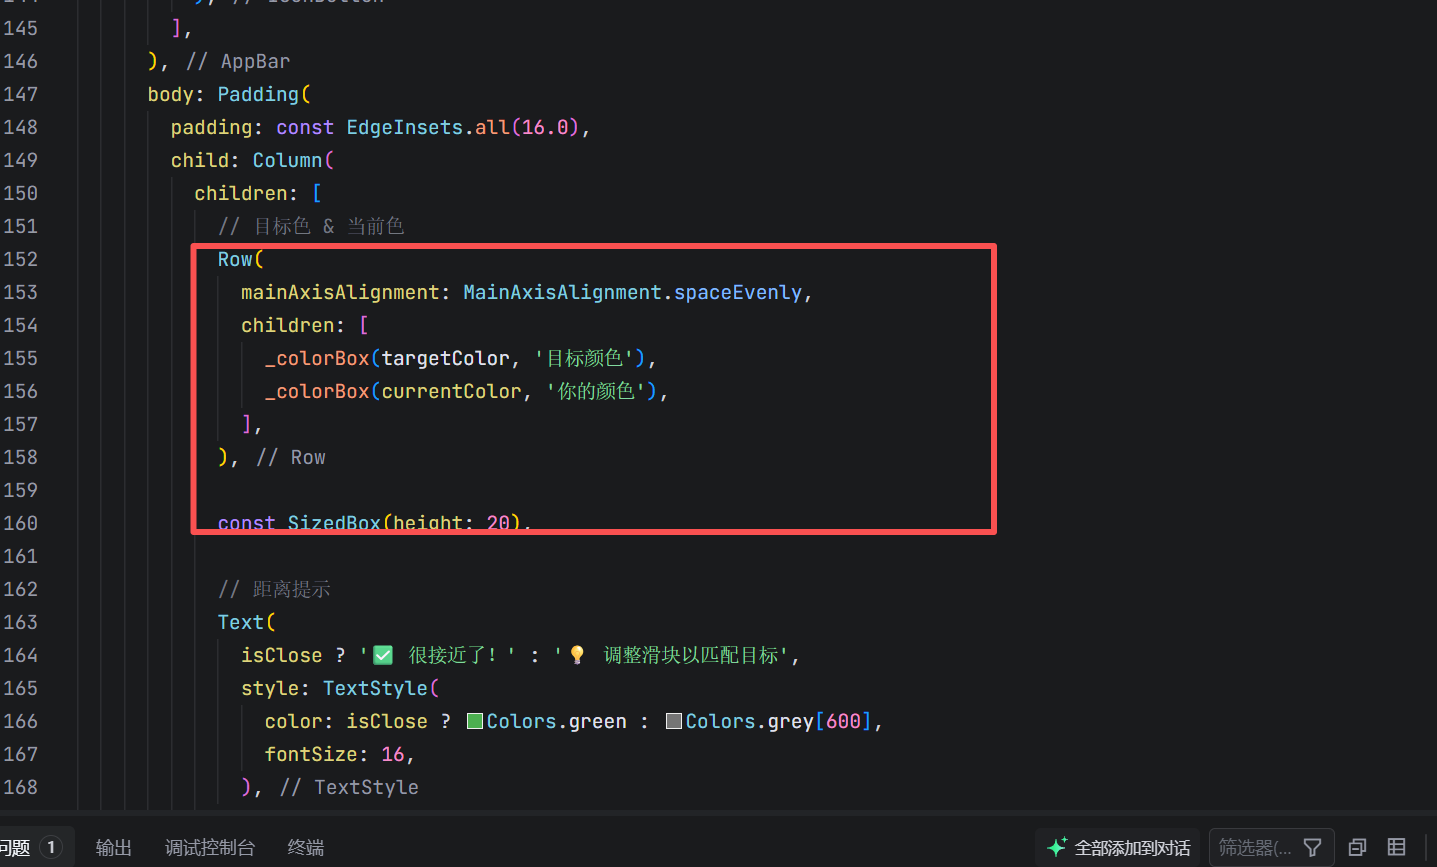1437x867 pixels.
Task: Click line number 155 in the gutter
Action: pos(20,358)
